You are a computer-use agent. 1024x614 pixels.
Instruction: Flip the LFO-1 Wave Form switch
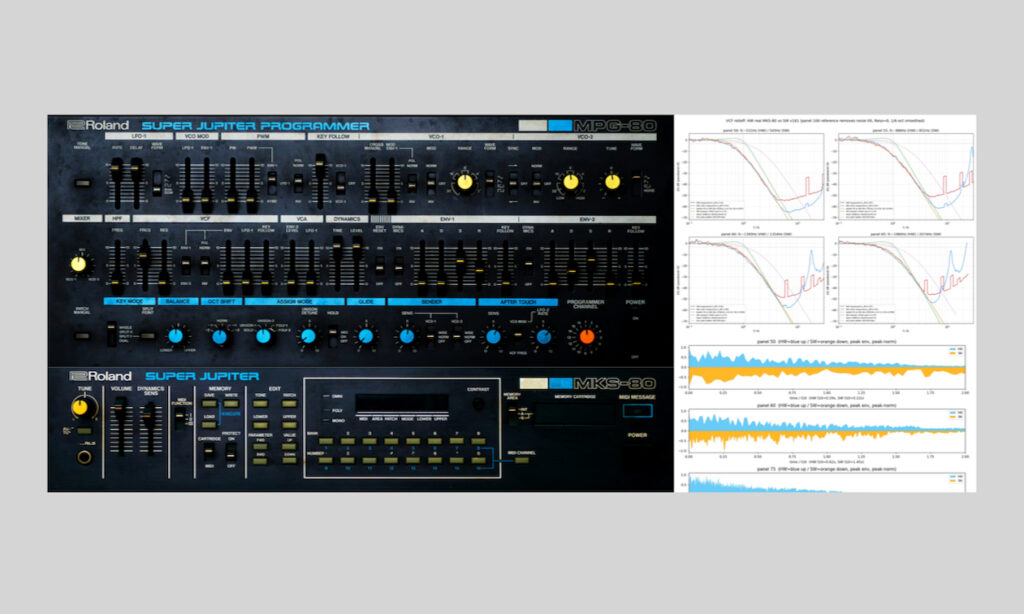click(x=157, y=183)
